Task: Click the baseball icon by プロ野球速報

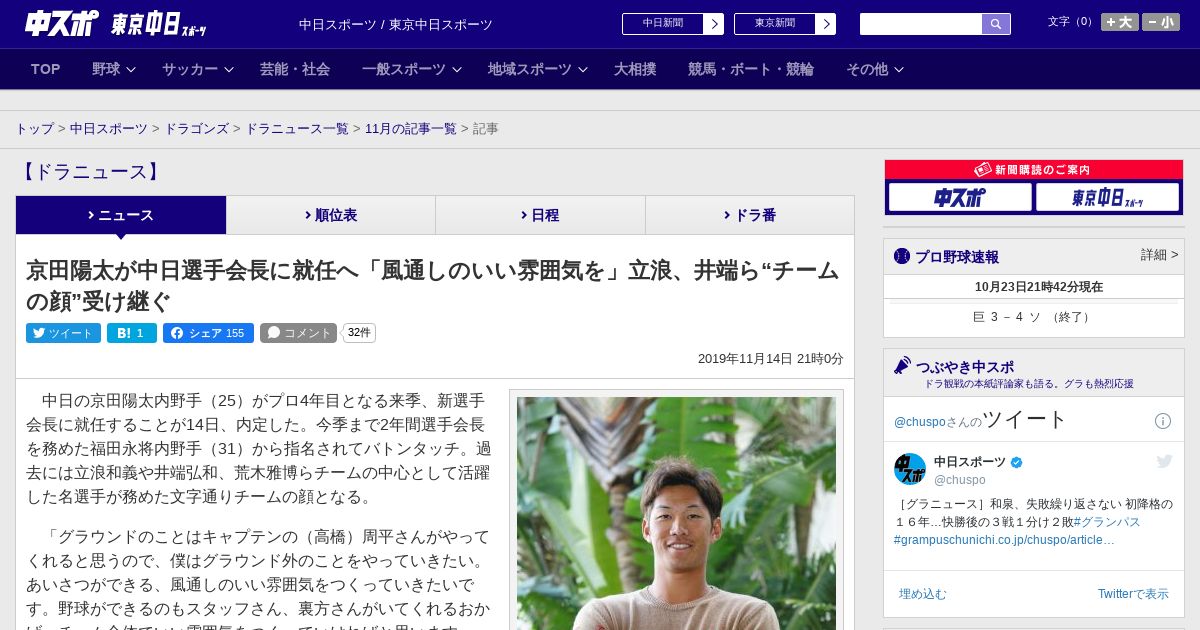Action: pos(902,256)
